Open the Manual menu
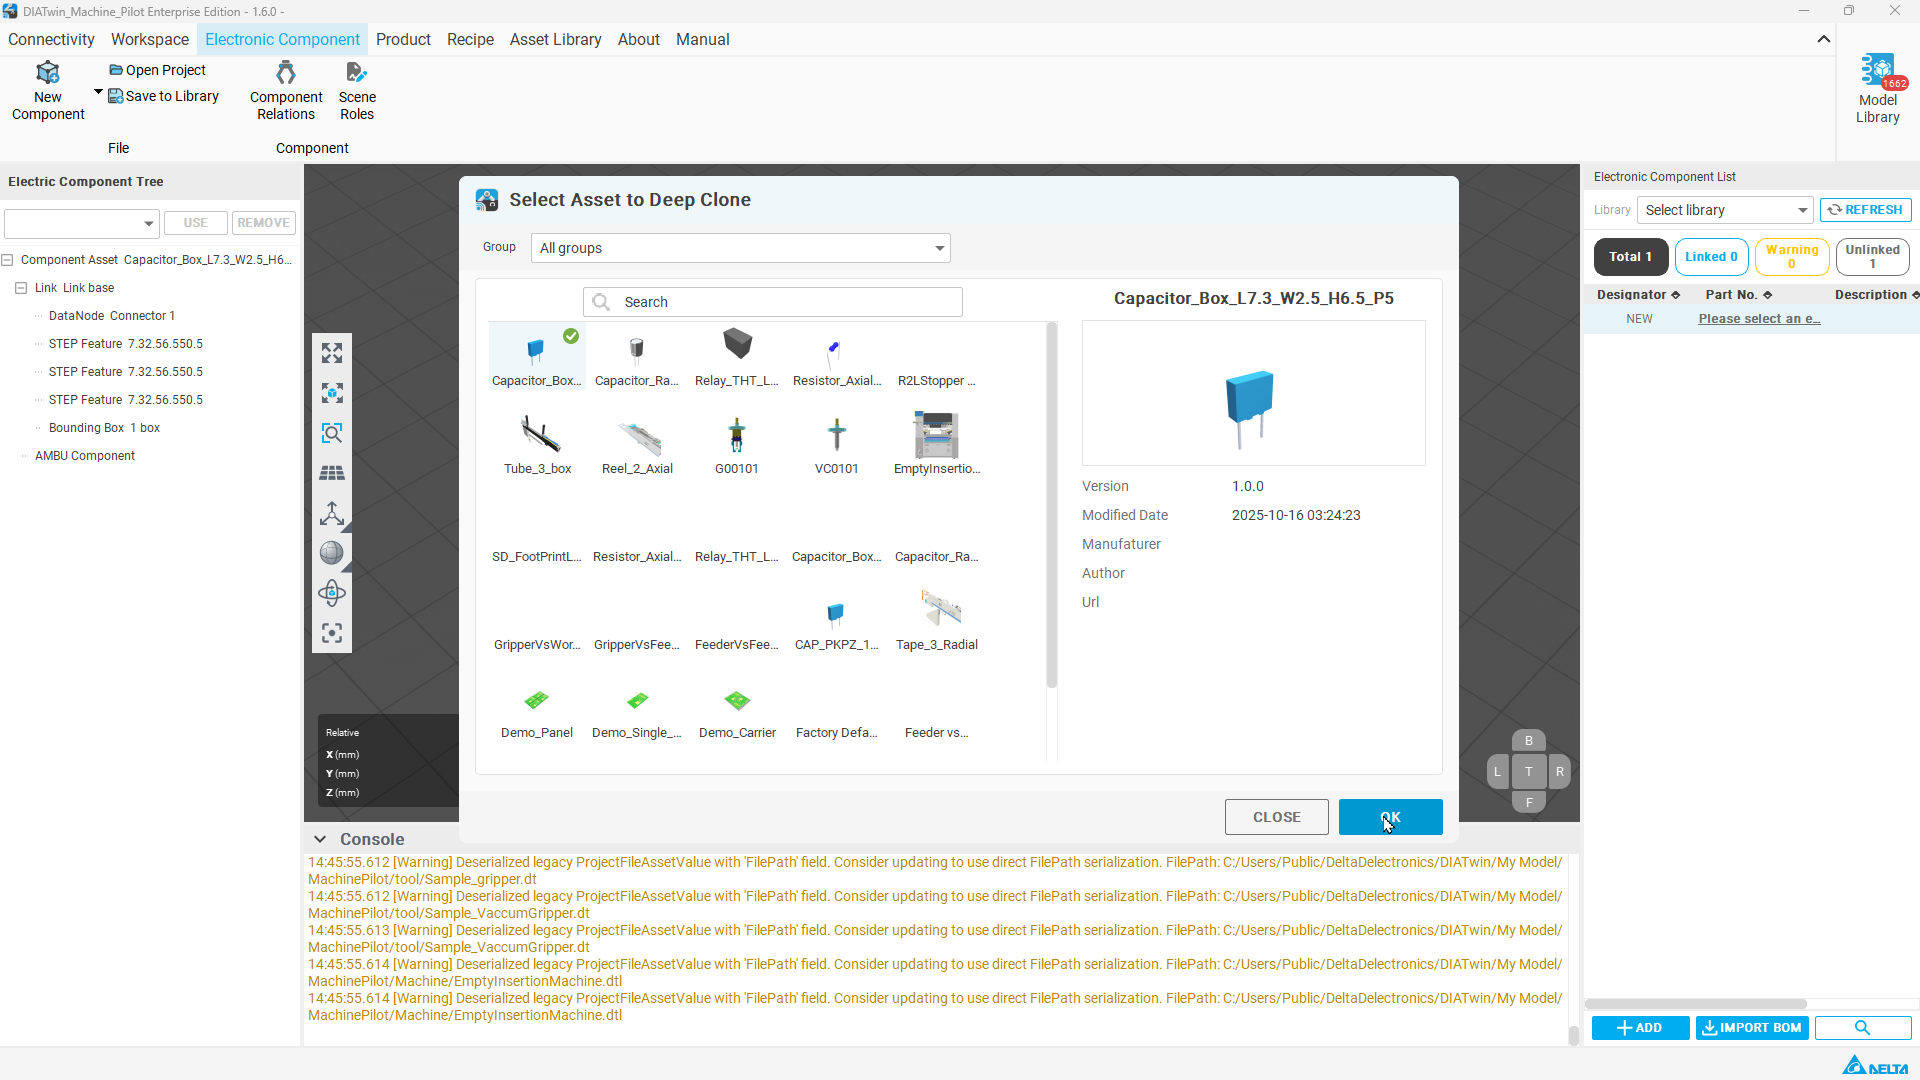Viewport: 1920px width, 1080px height. click(702, 40)
